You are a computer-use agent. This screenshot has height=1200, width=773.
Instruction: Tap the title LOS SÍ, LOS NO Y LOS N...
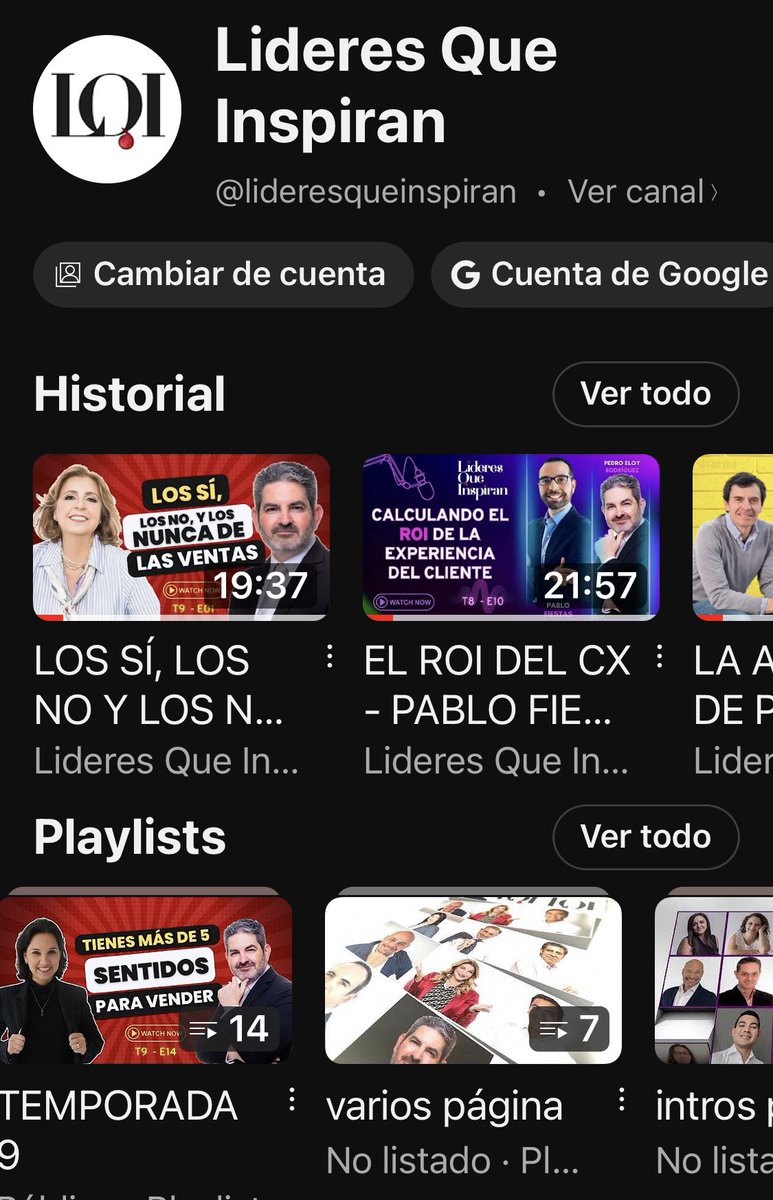159,685
